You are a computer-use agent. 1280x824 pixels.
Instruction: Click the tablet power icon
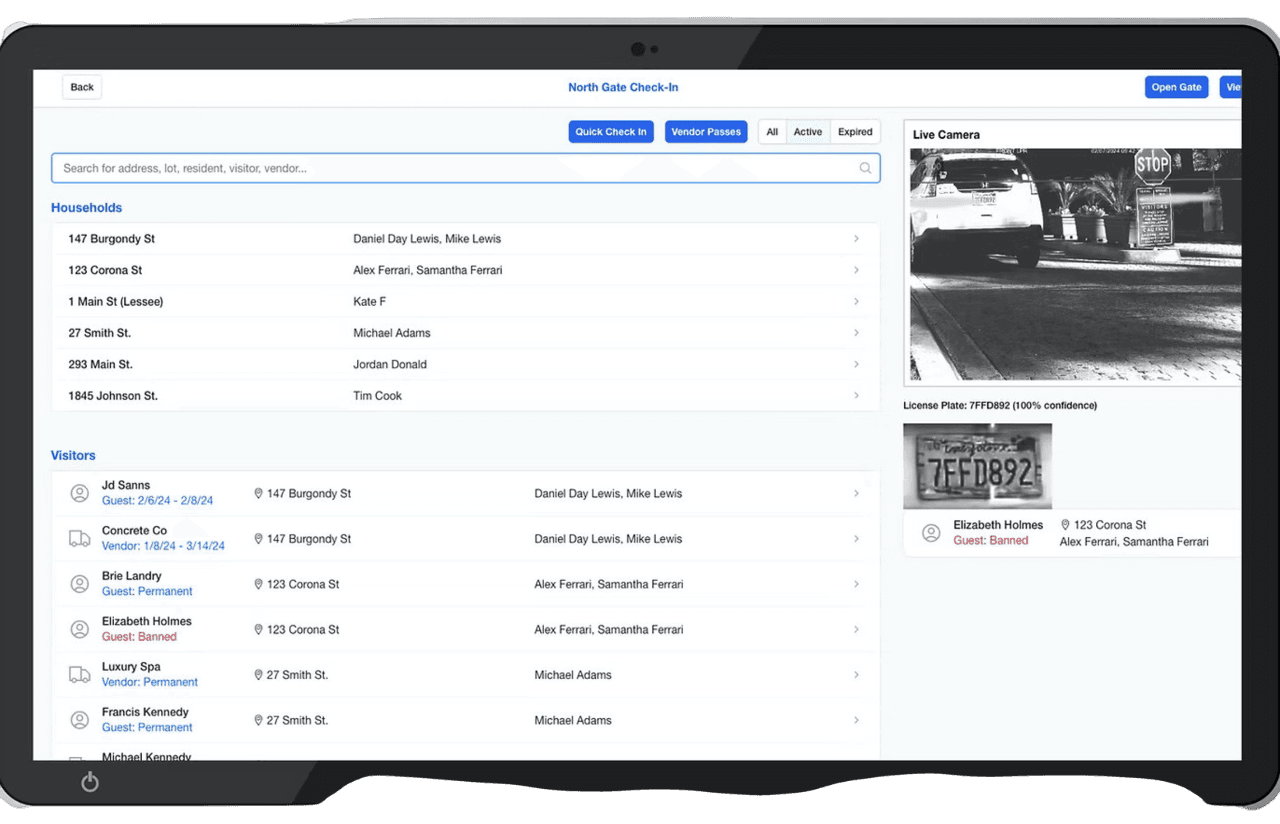coord(90,782)
